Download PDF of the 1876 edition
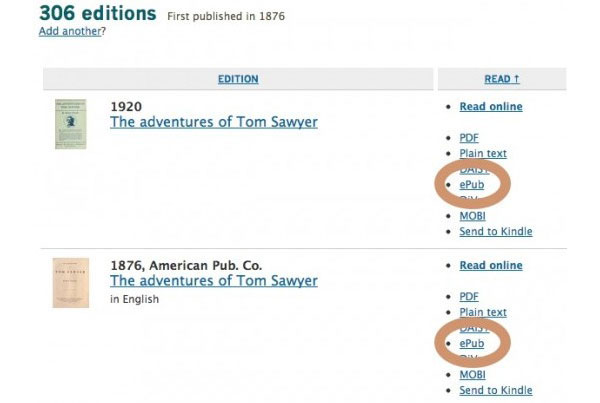Viewport: 600px width, 403px height. [x=469, y=297]
